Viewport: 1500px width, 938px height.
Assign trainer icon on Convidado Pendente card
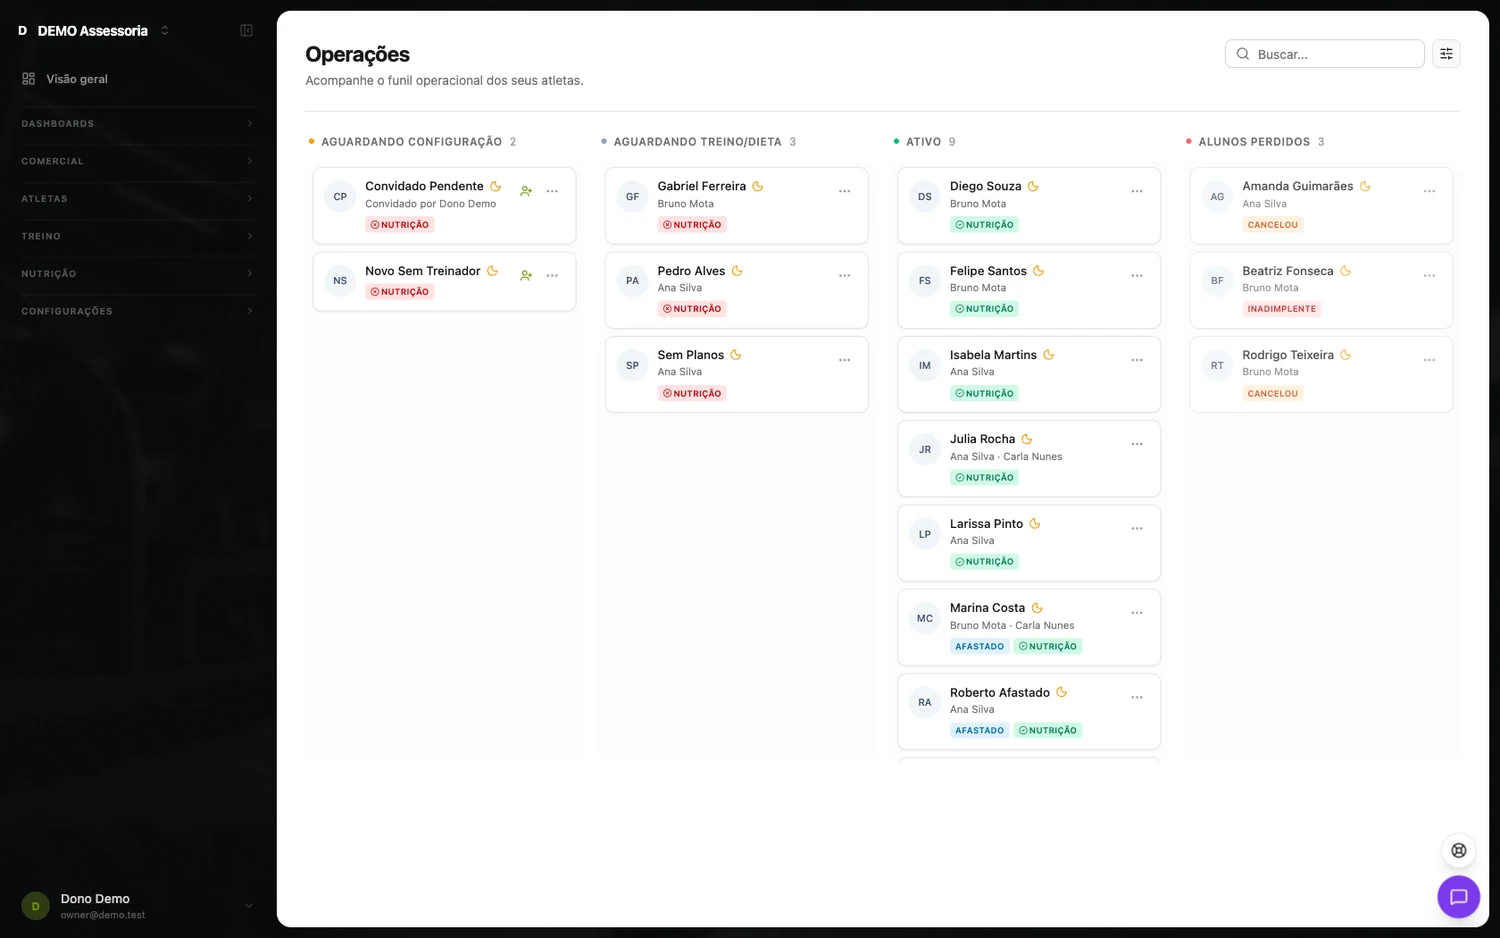pyautogui.click(x=526, y=191)
